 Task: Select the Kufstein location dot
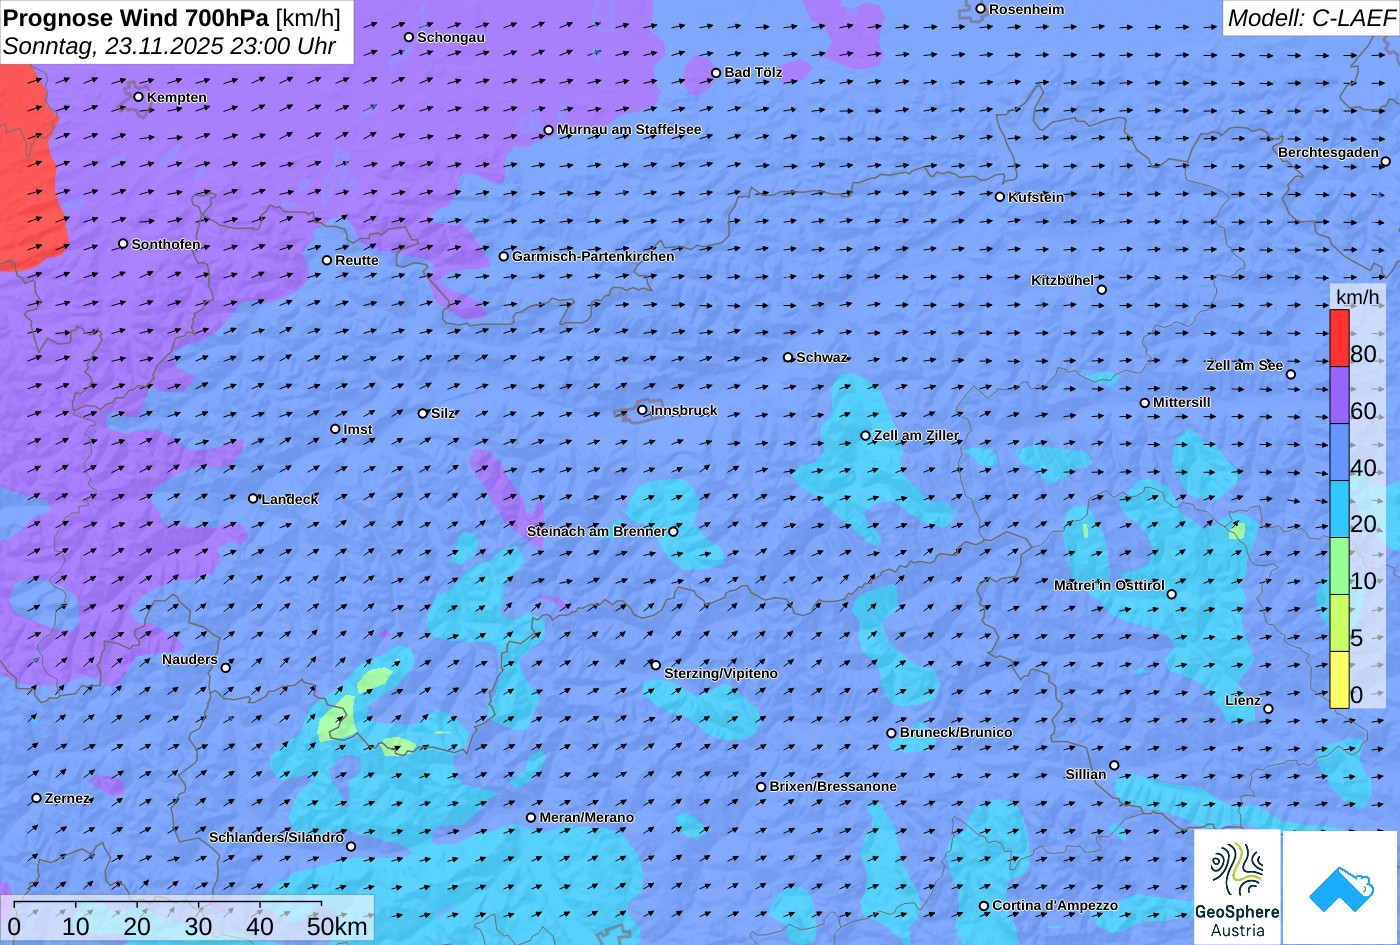pos(1000,197)
